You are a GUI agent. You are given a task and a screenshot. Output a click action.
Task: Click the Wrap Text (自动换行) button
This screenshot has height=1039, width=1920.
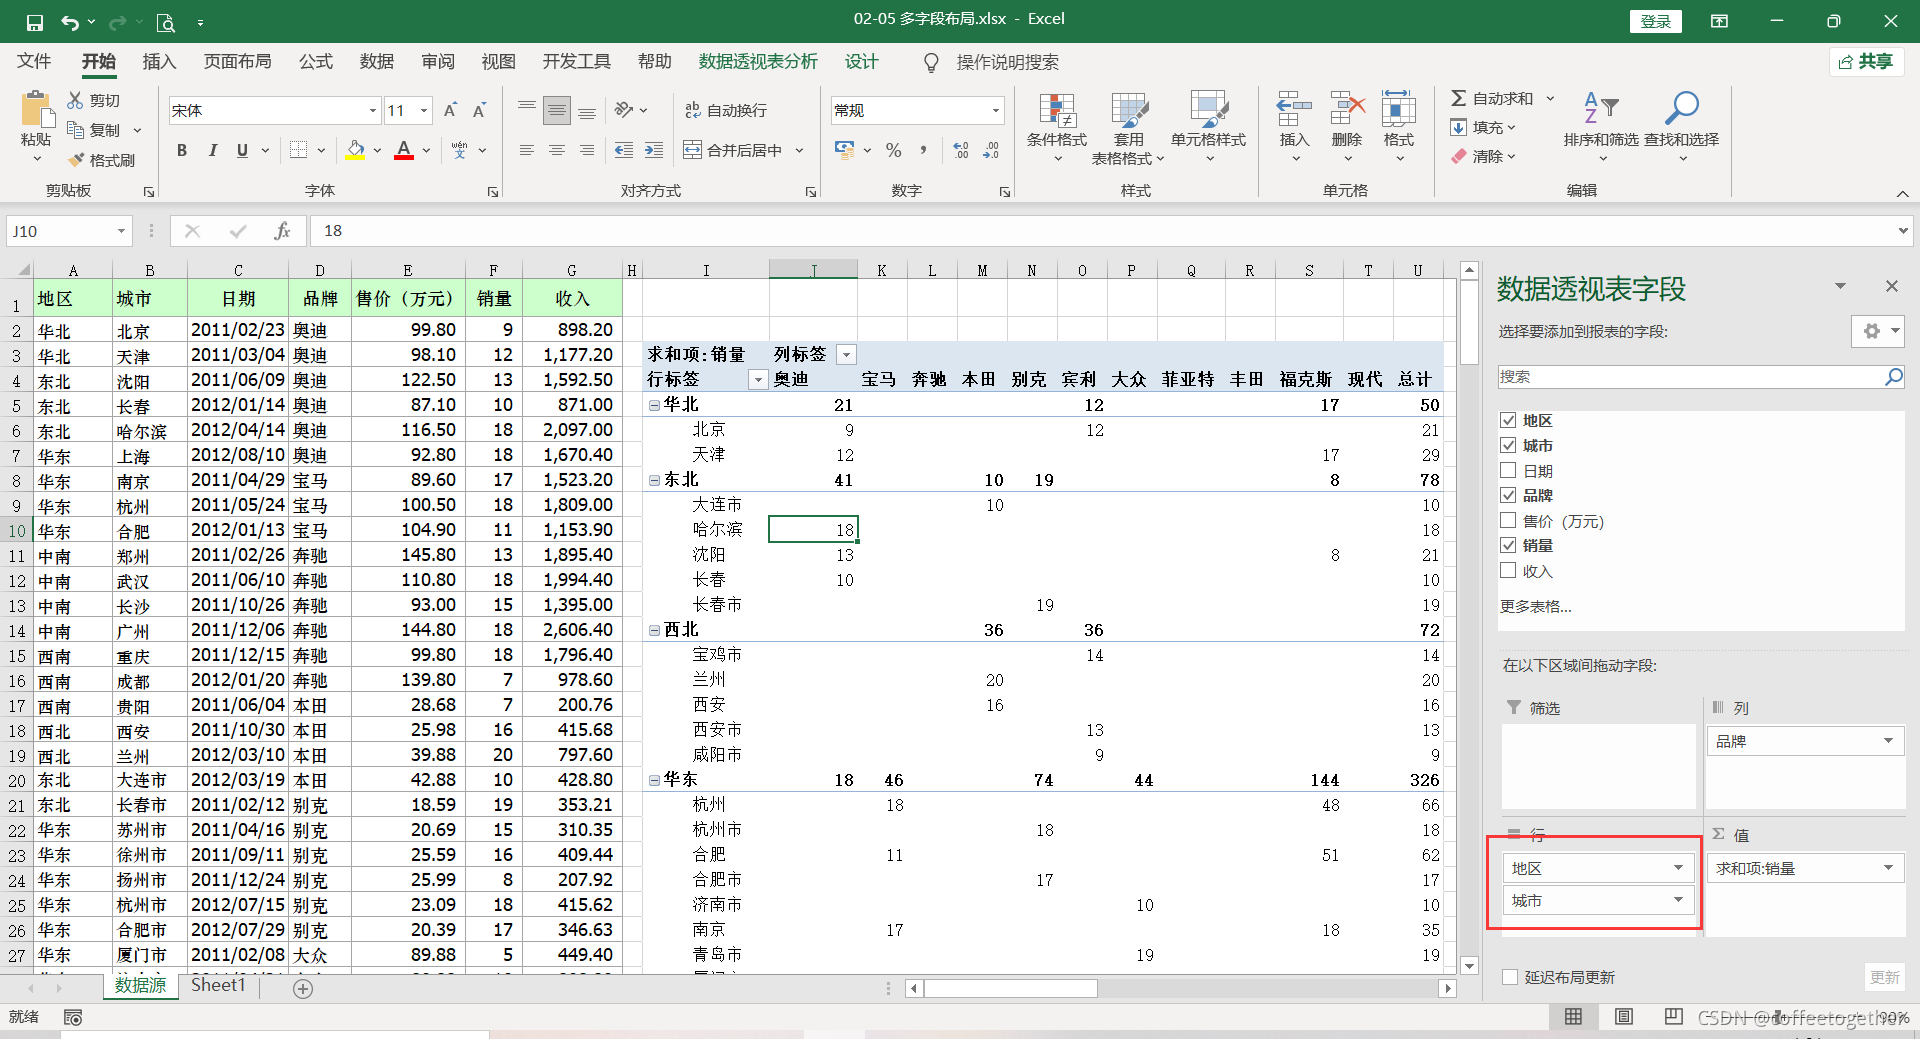(x=726, y=110)
